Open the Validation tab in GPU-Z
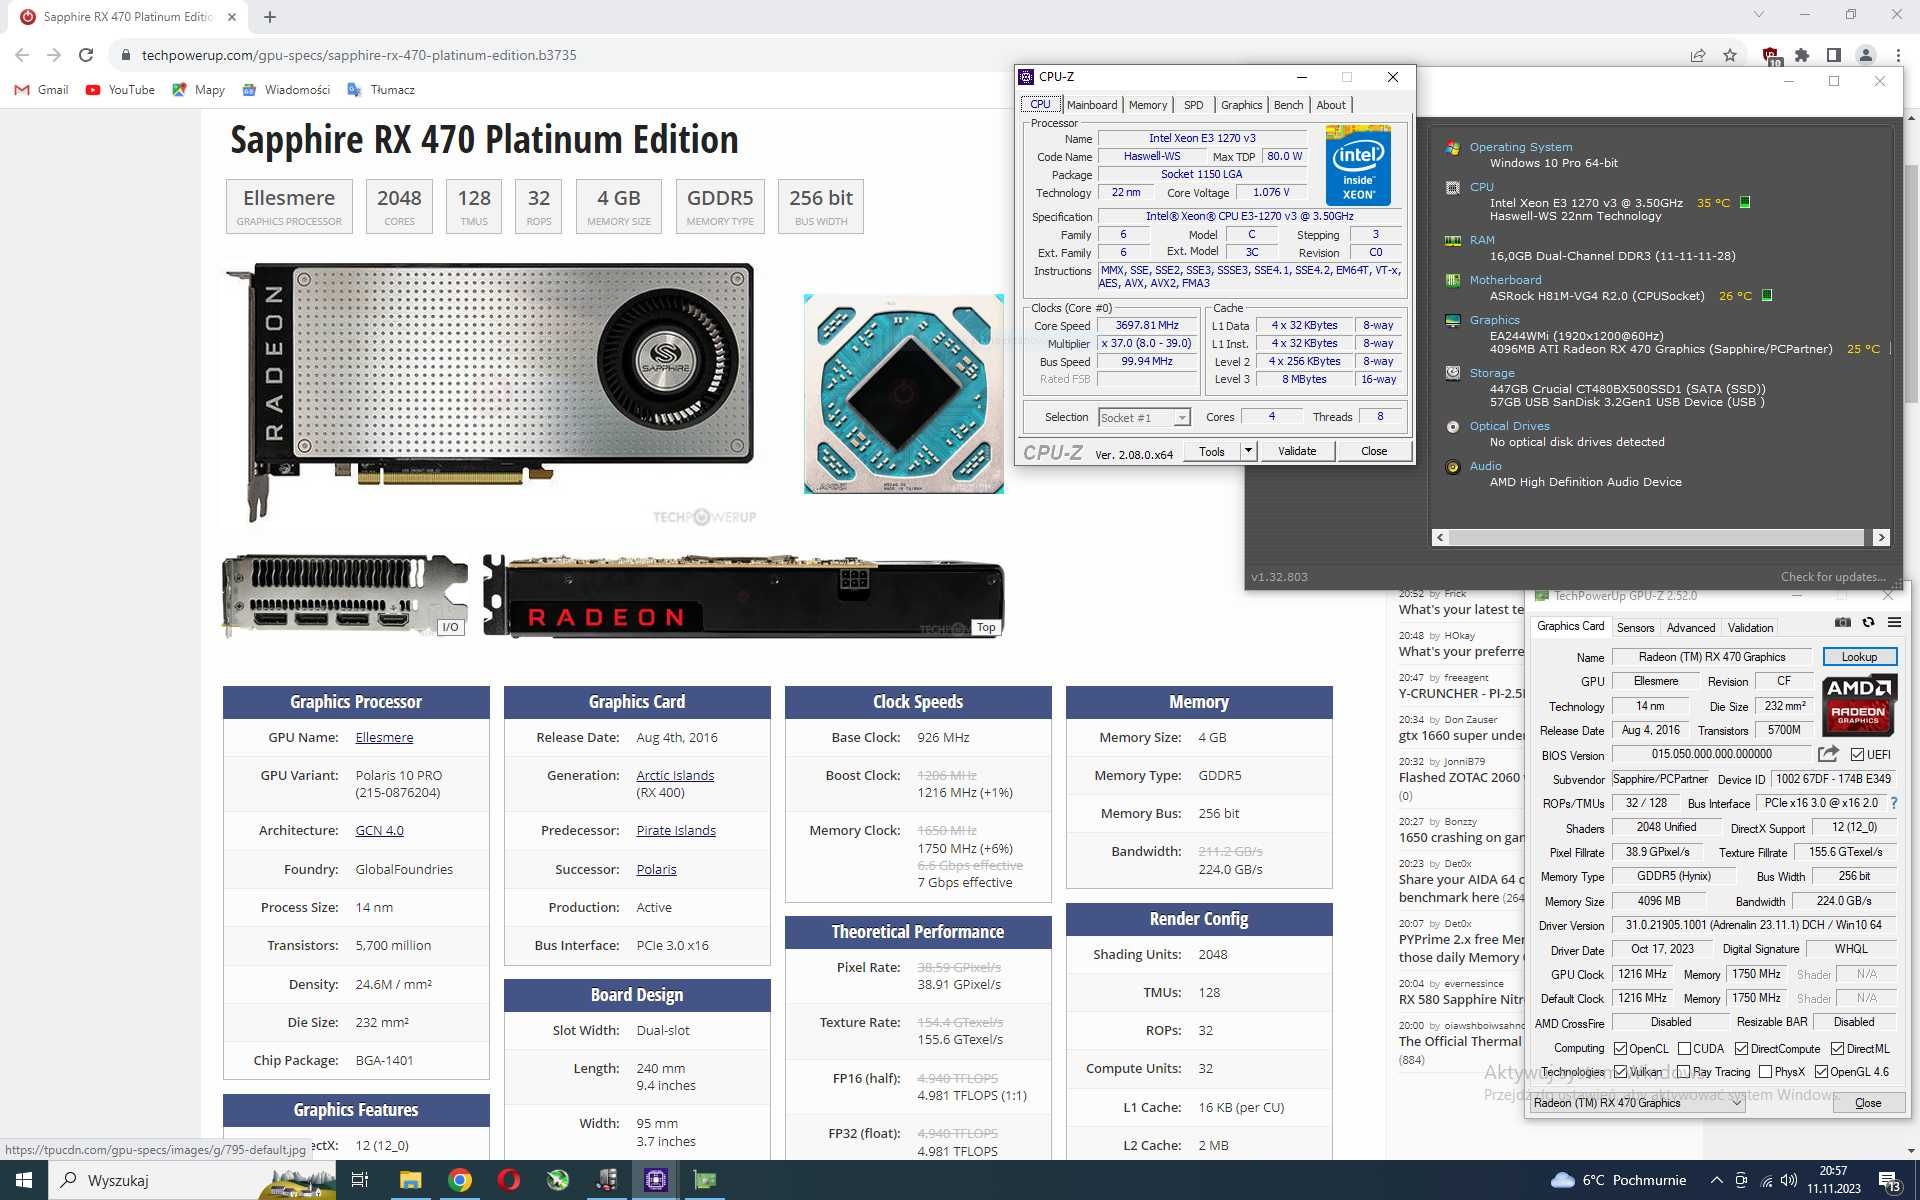This screenshot has height=1200, width=1920. click(x=1751, y=628)
